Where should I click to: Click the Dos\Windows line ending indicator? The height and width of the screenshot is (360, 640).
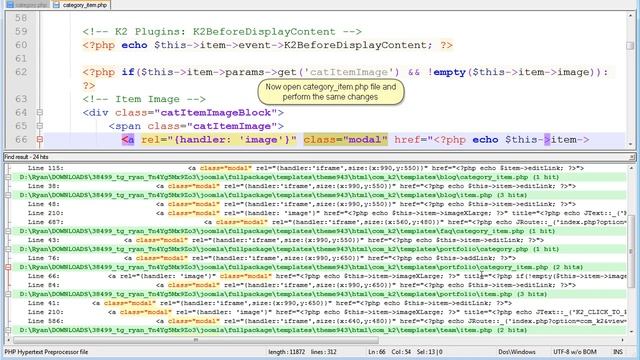517,352
